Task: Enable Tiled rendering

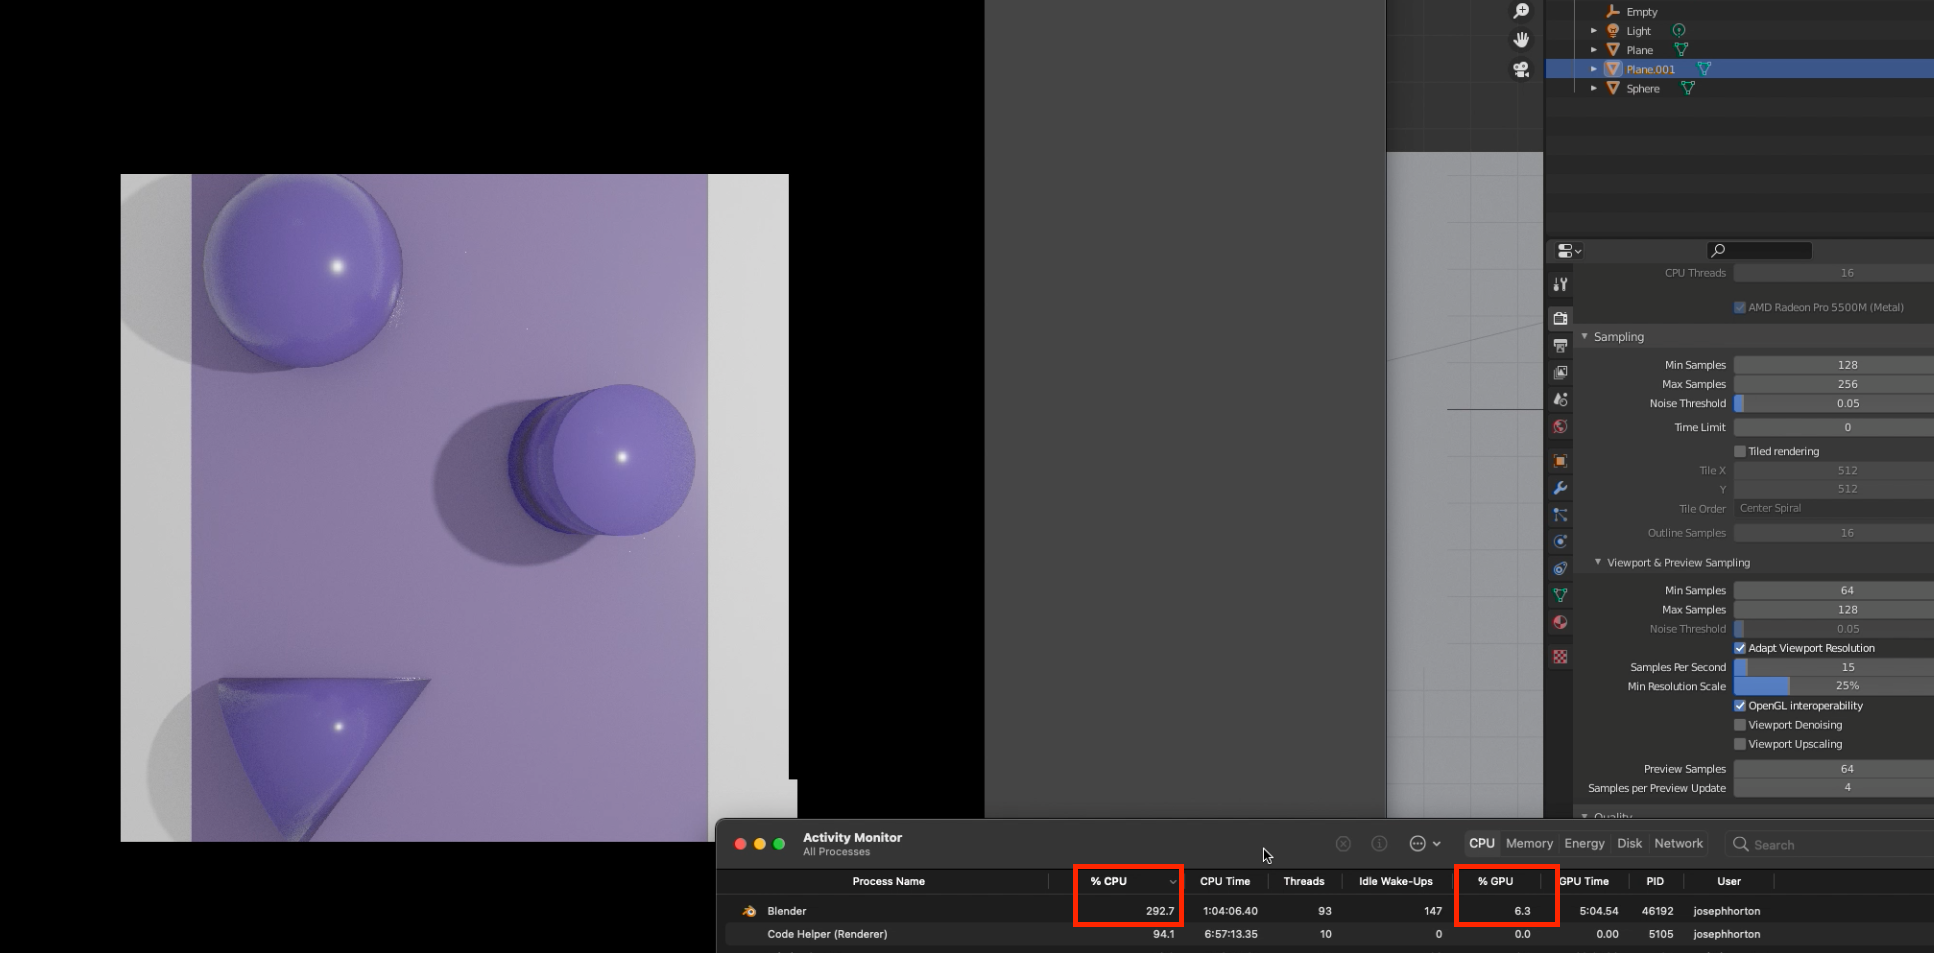Action: [x=1741, y=450]
